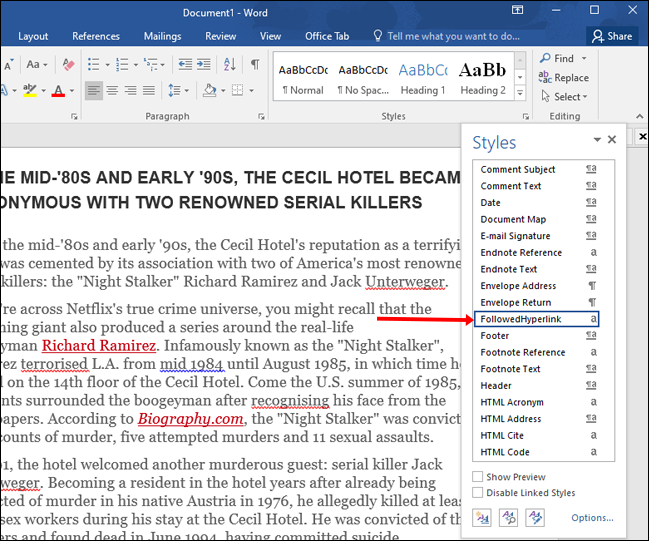Apply the Normal style from gallery
The height and width of the screenshot is (541, 649).
[x=303, y=77]
